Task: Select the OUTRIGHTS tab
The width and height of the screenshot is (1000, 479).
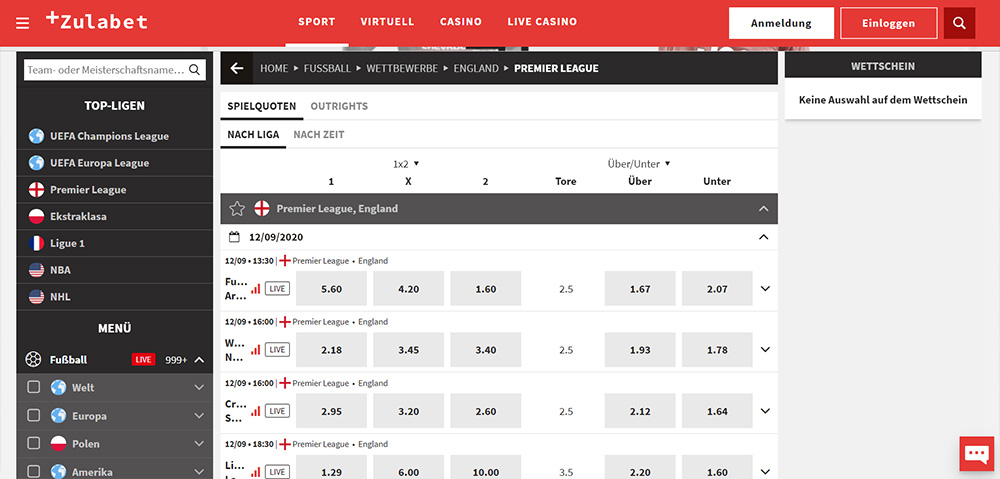Action: pyautogui.click(x=339, y=107)
